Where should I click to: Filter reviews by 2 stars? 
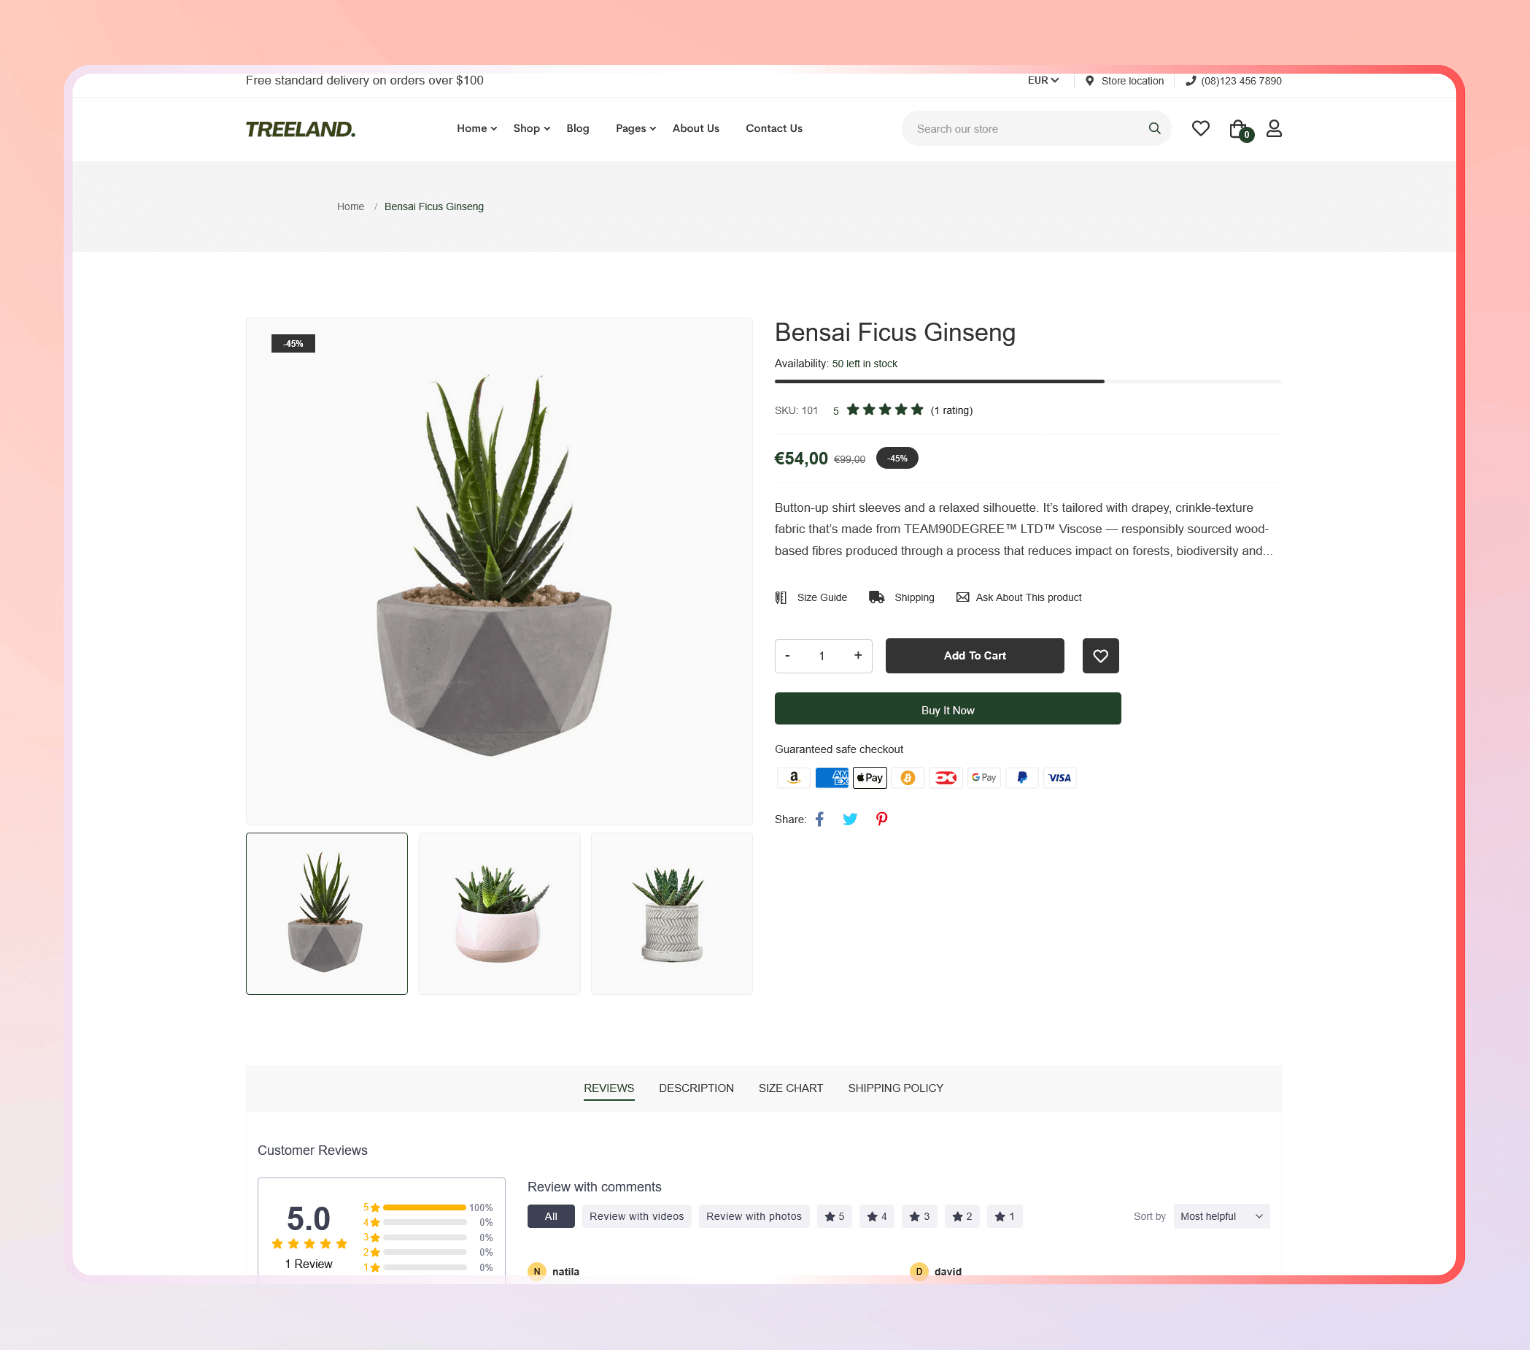[962, 1217]
